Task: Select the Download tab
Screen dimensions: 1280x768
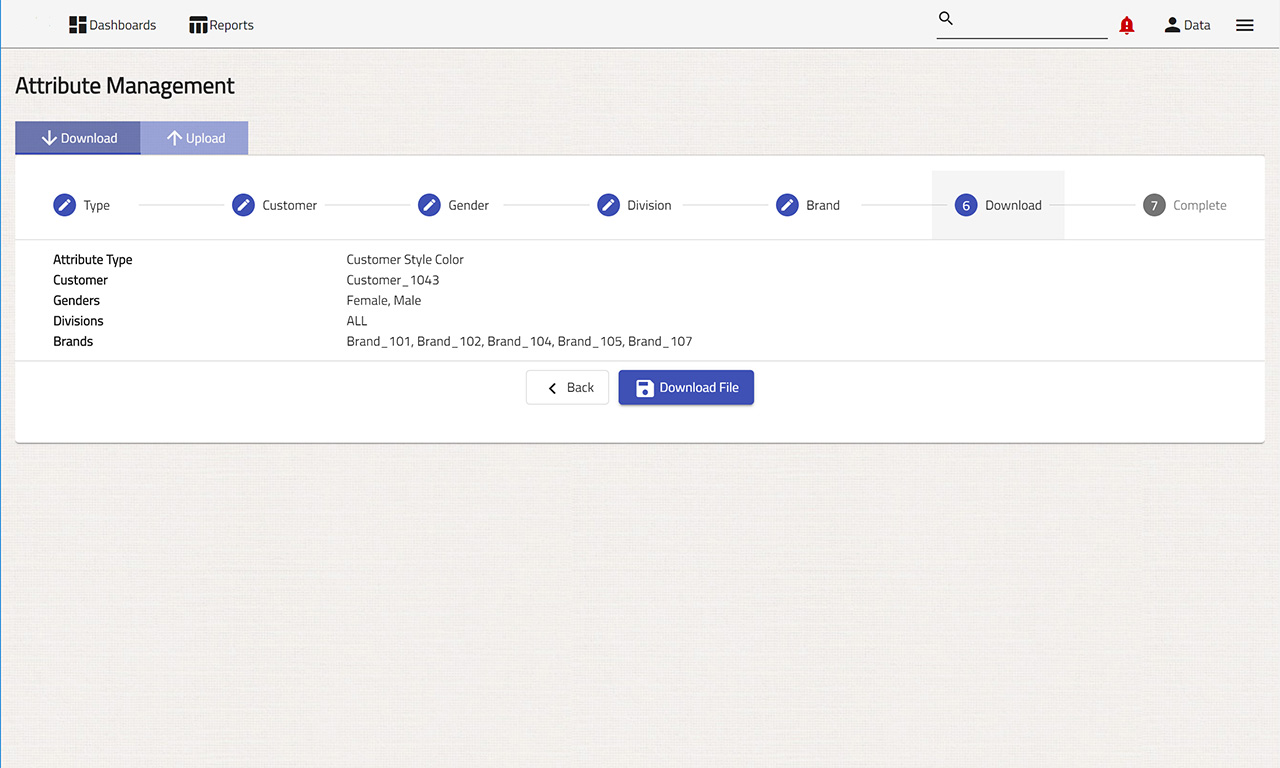Action: [x=78, y=138]
